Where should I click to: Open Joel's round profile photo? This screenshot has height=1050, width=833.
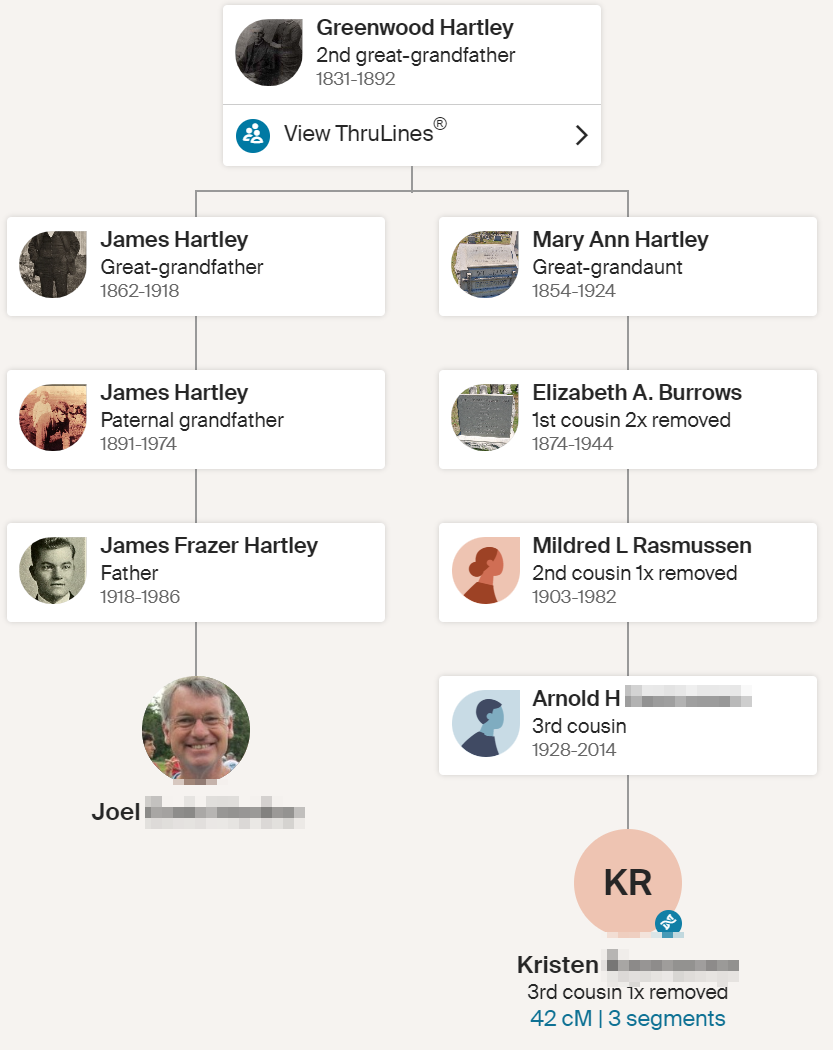[196, 730]
